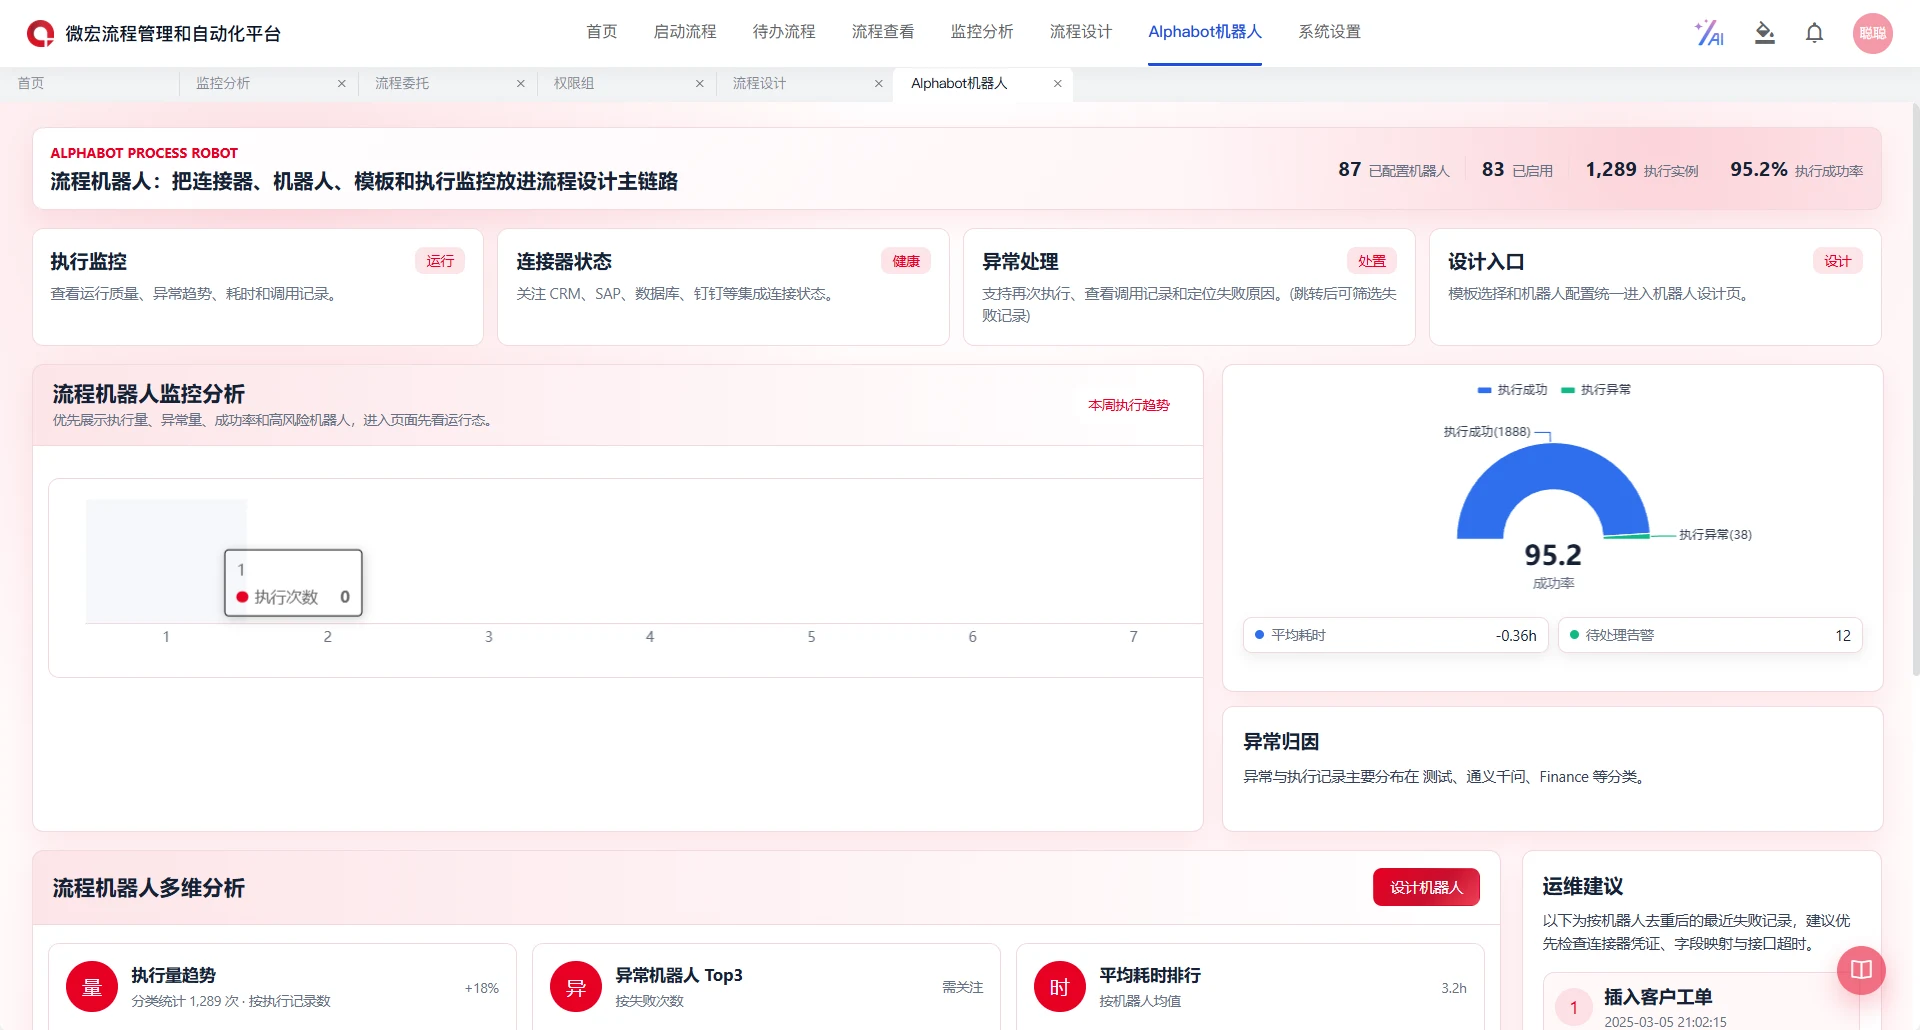Click the 87 已配置机器人 stat
Viewport: 1920px width, 1030px height.
[1394, 170]
